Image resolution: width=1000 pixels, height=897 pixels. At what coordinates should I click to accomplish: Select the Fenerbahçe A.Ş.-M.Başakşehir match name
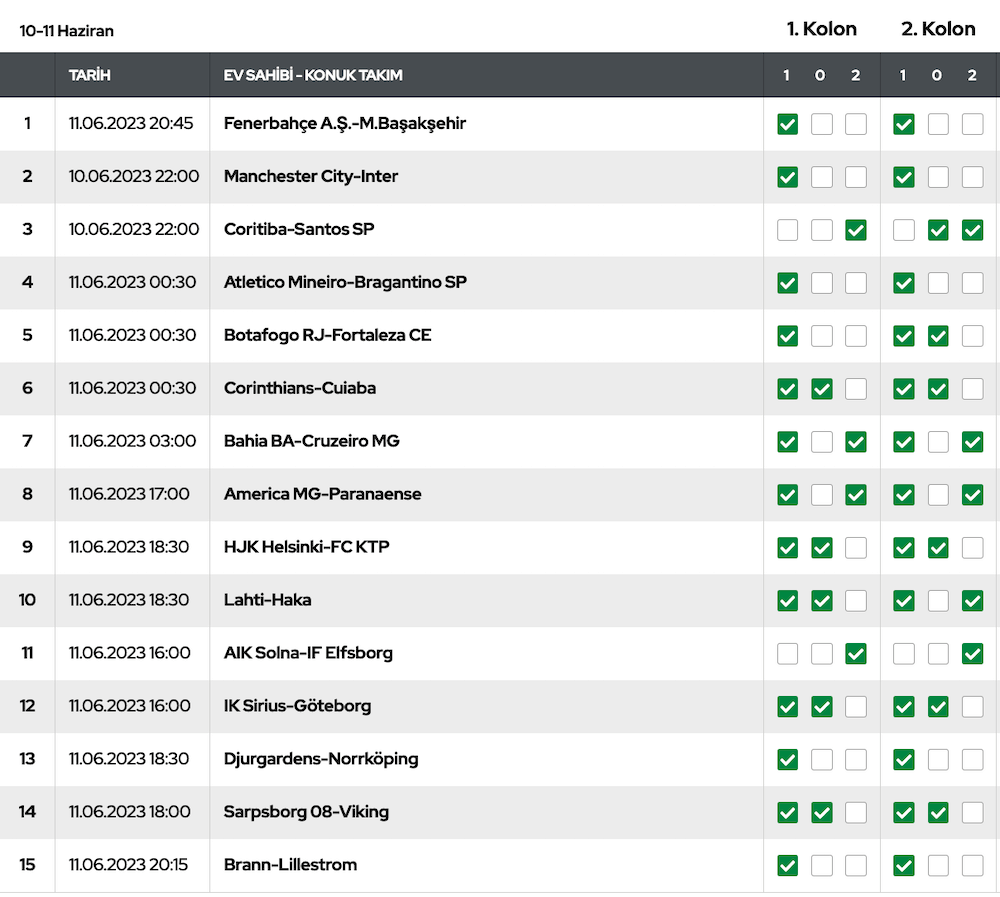344,123
